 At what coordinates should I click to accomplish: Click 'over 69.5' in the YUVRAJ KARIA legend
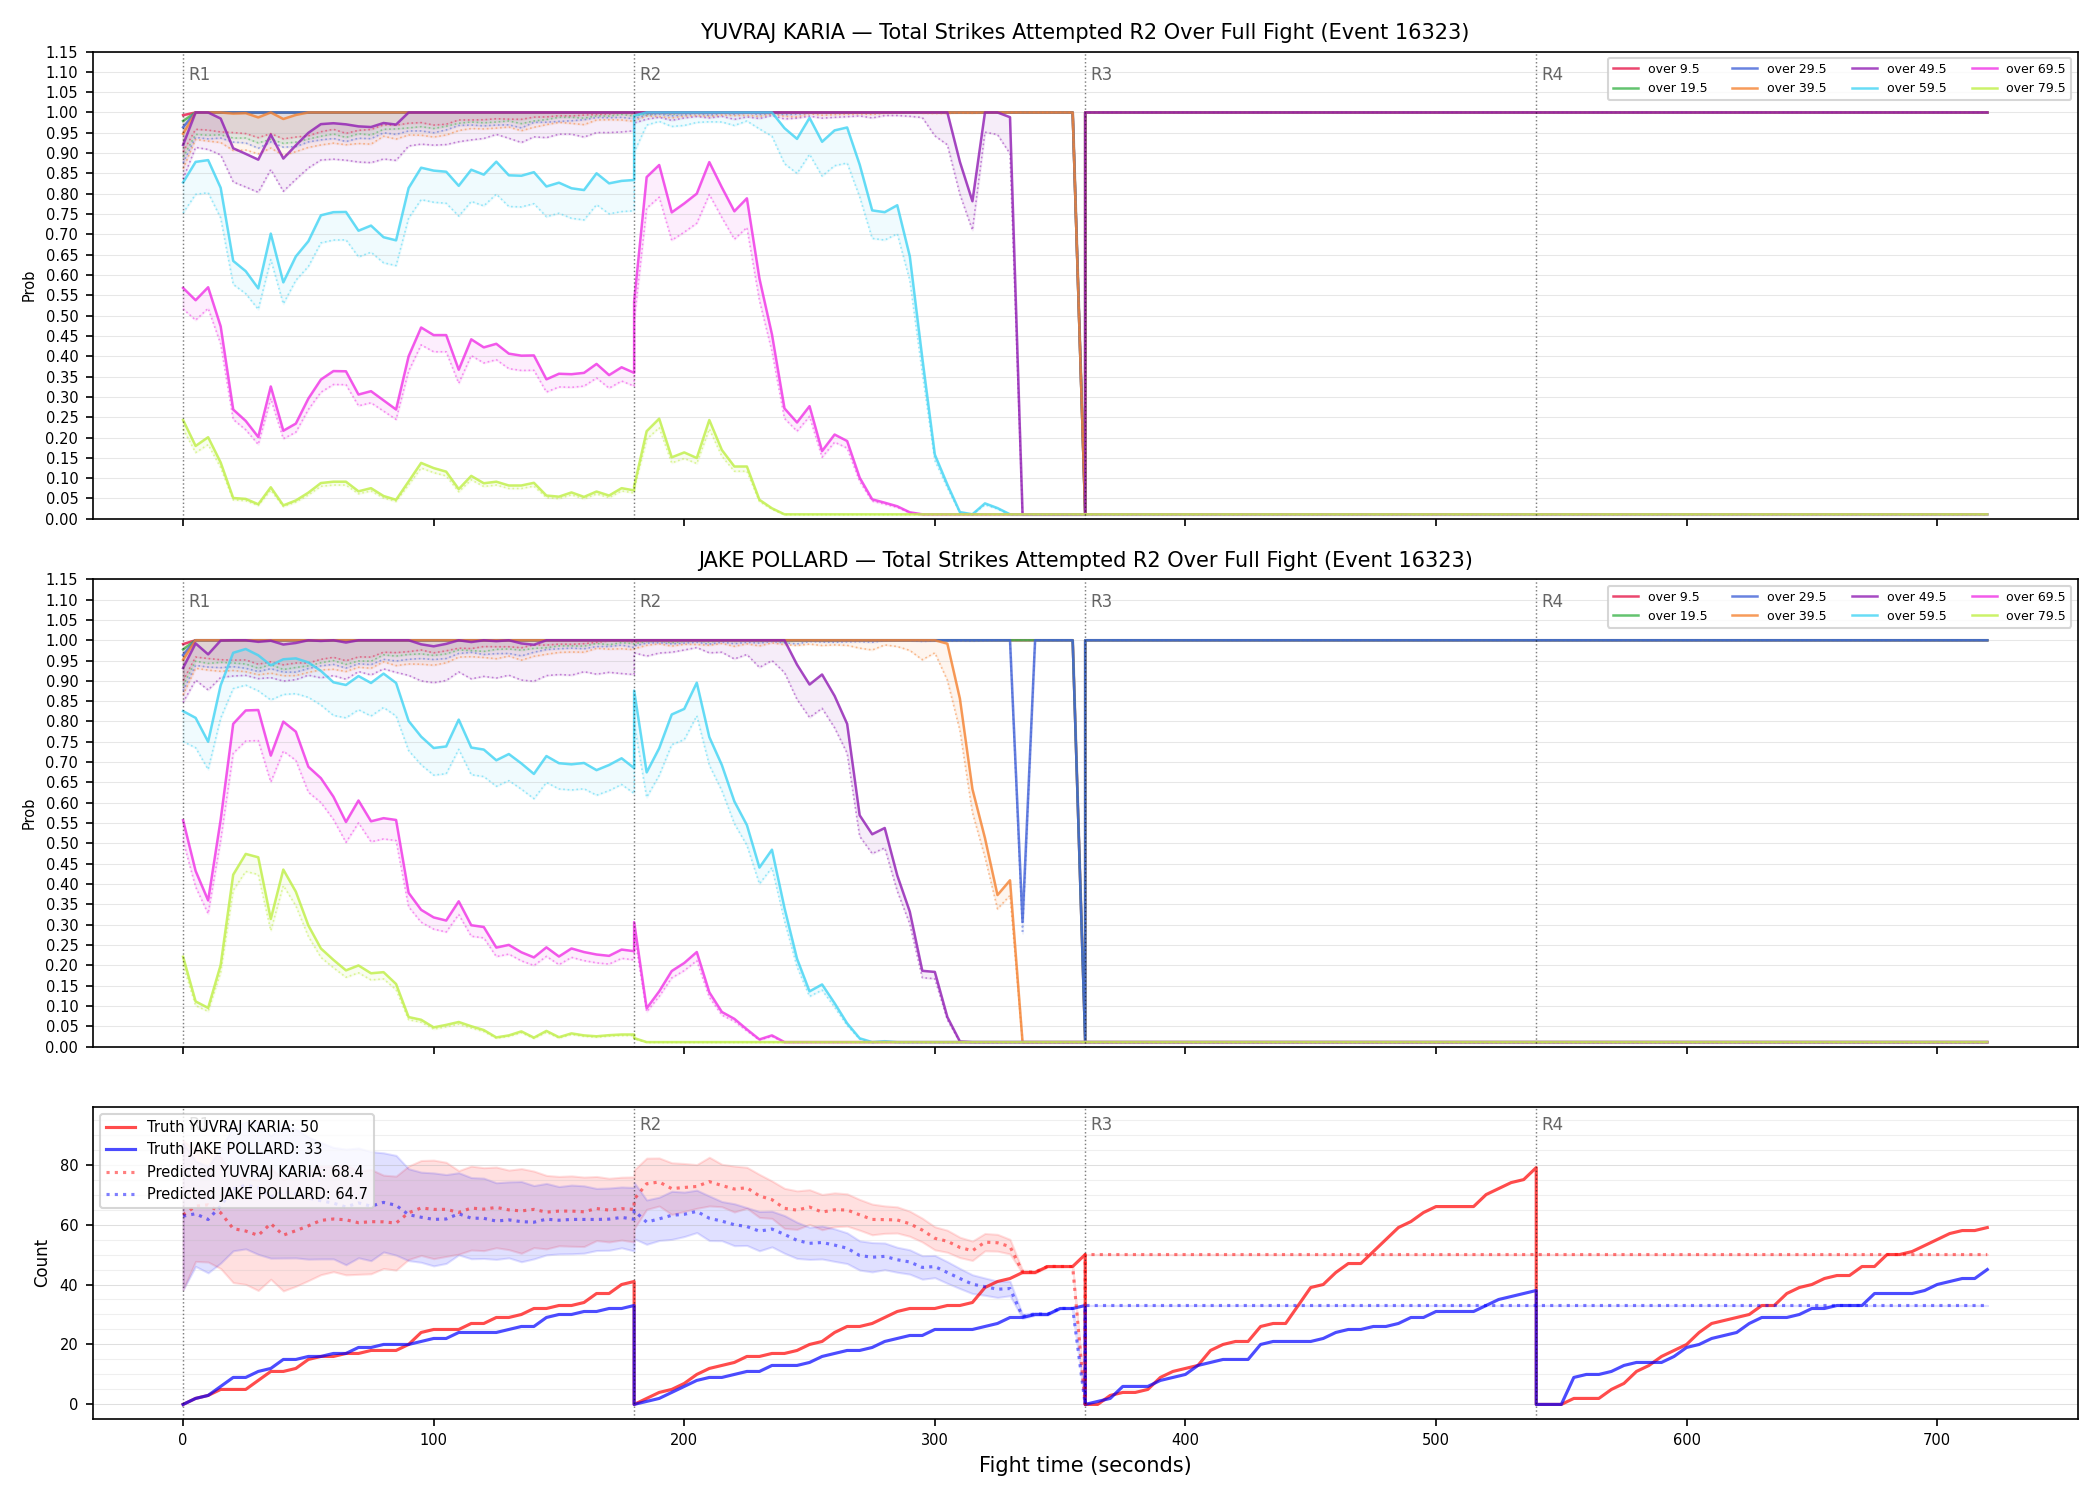pyautogui.click(x=2018, y=69)
